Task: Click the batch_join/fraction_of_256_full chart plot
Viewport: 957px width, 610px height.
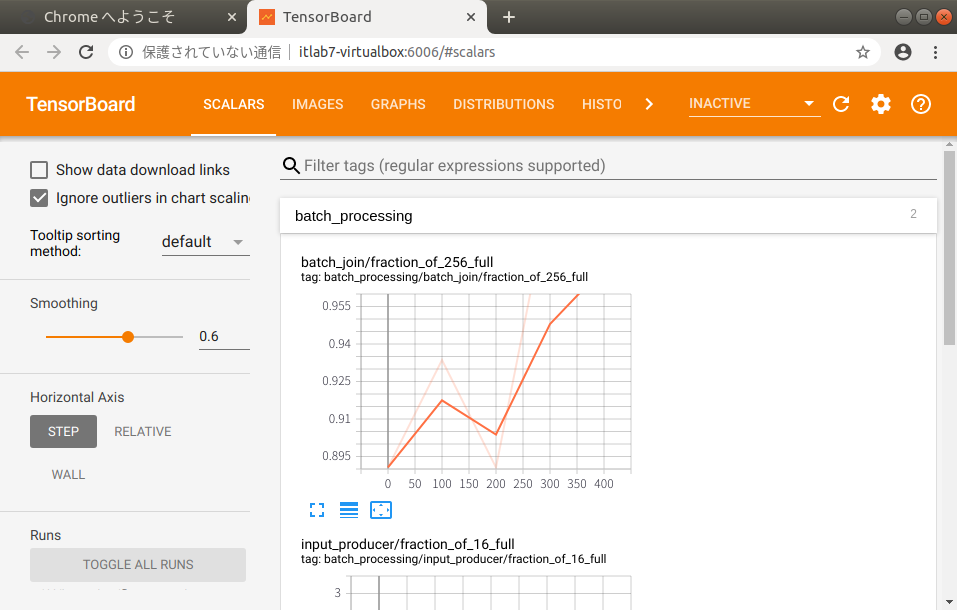Action: click(x=496, y=383)
